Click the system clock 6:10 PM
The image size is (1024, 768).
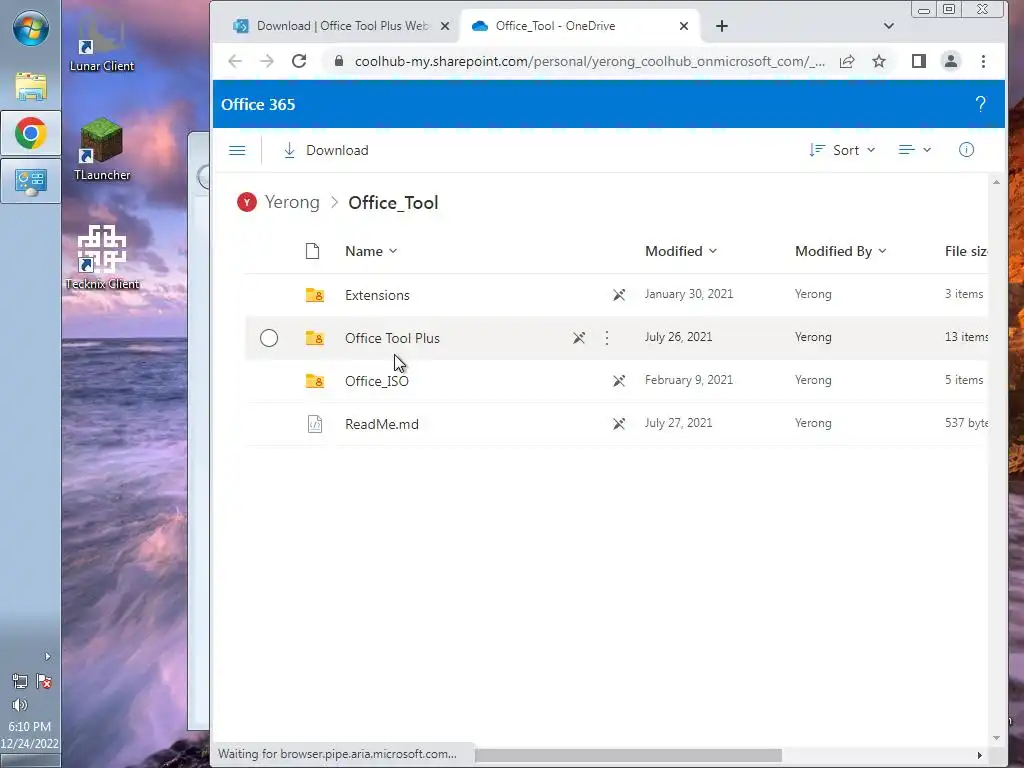[29, 726]
